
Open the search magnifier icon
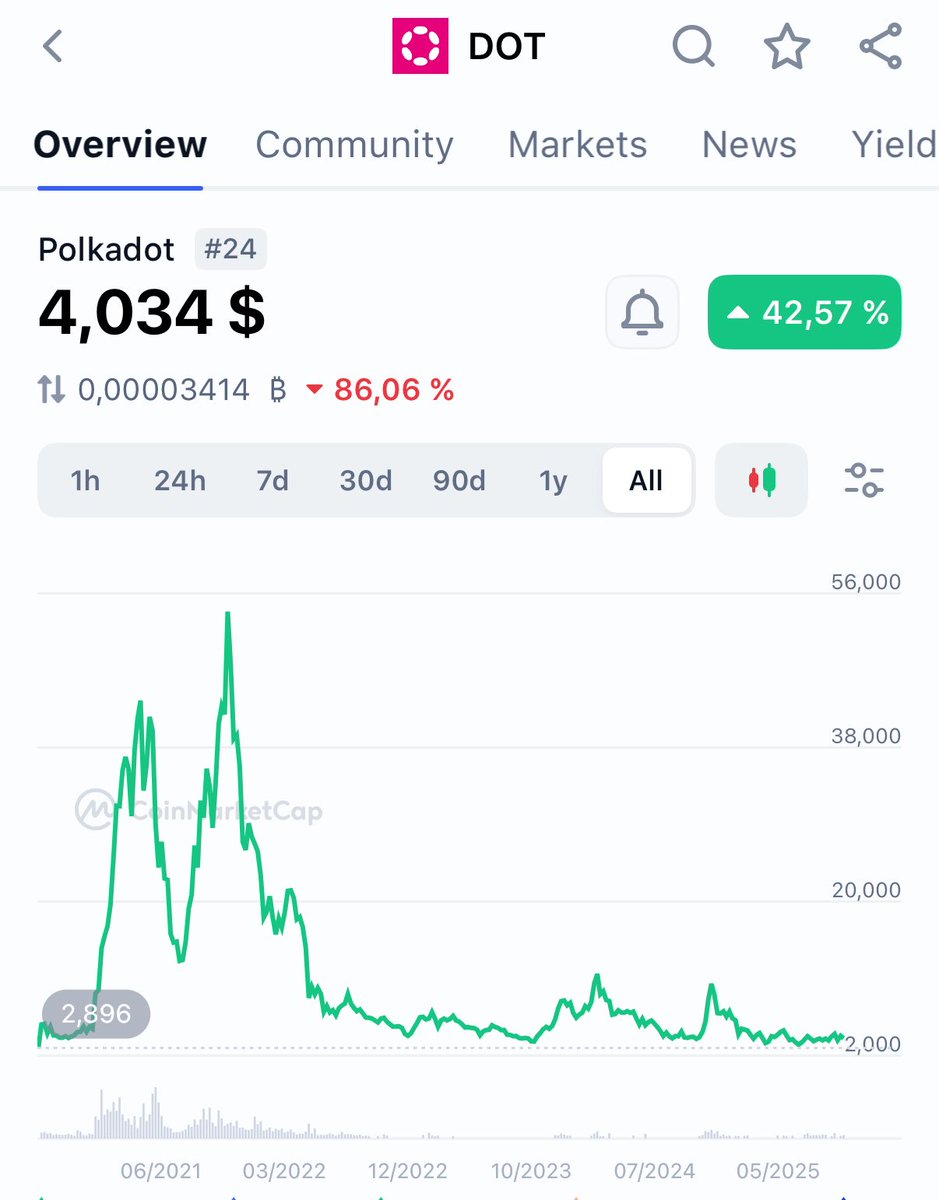tap(693, 46)
